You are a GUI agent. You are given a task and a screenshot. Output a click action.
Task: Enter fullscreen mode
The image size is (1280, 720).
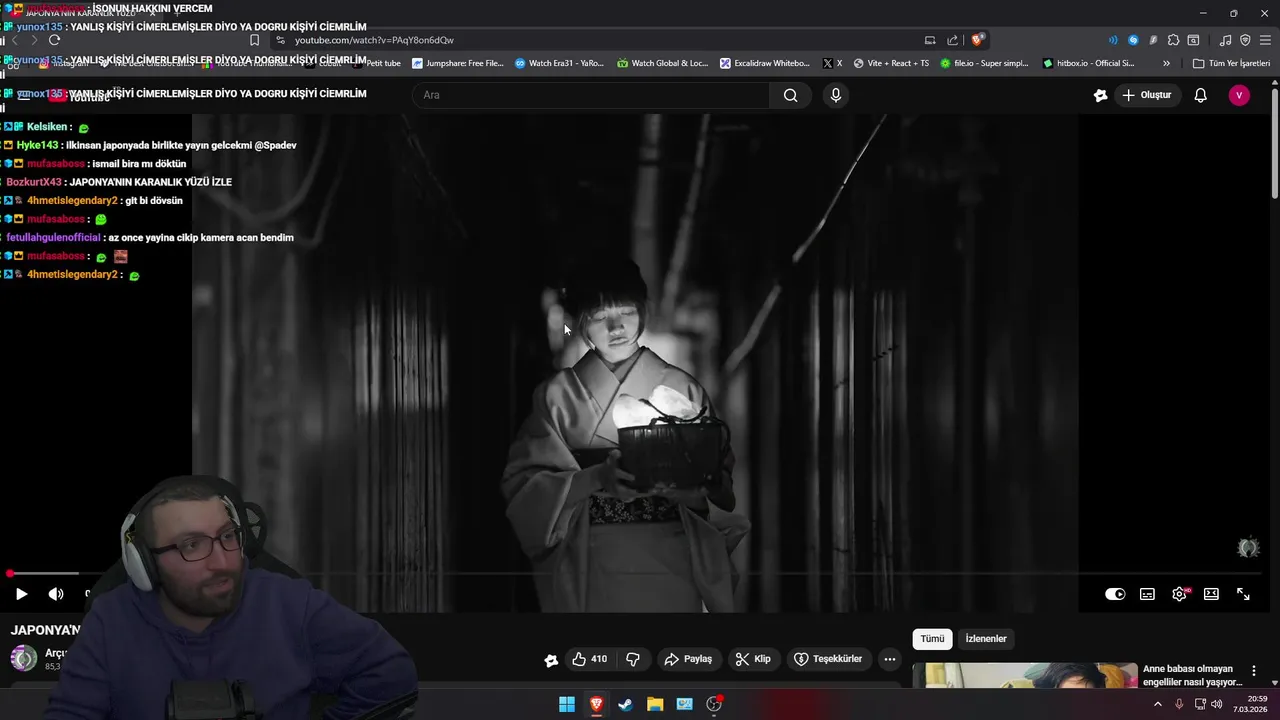(1243, 594)
